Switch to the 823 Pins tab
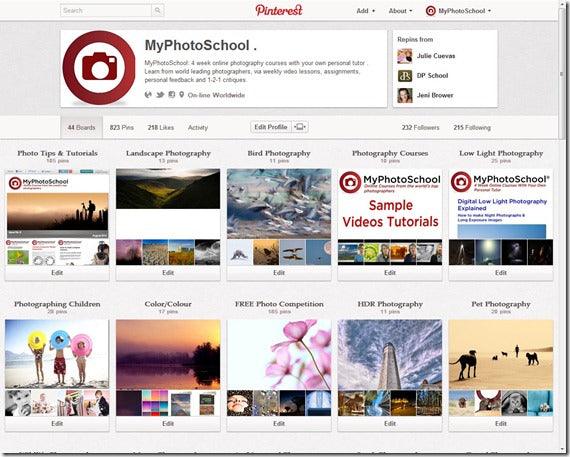The height and width of the screenshot is (457, 570). point(121,128)
